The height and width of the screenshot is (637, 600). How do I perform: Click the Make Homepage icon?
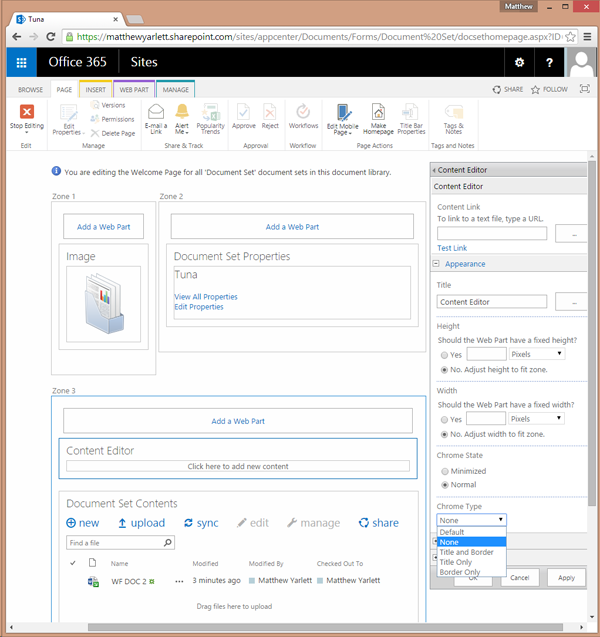click(378, 112)
